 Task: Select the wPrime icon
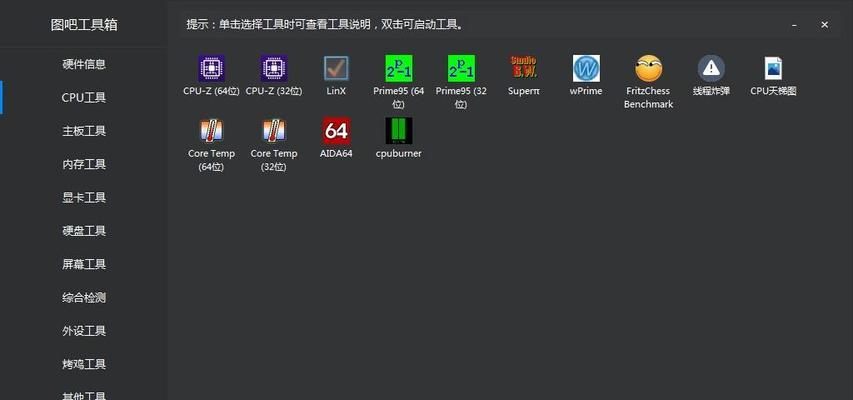click(586, 68)
